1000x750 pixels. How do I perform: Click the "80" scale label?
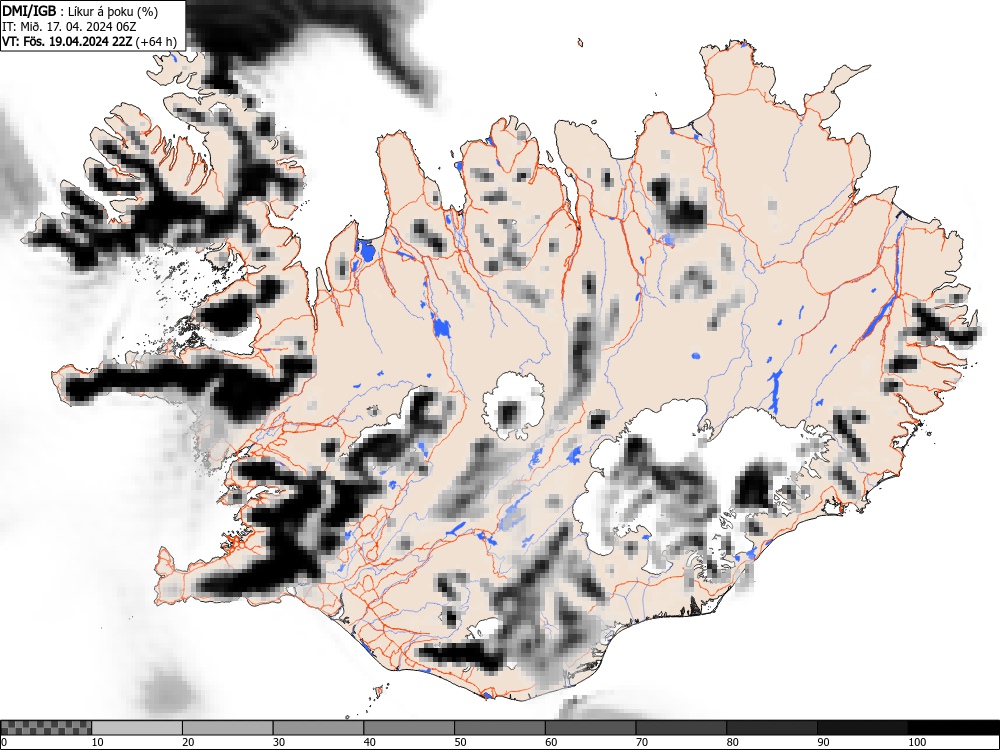coord(731,742)
